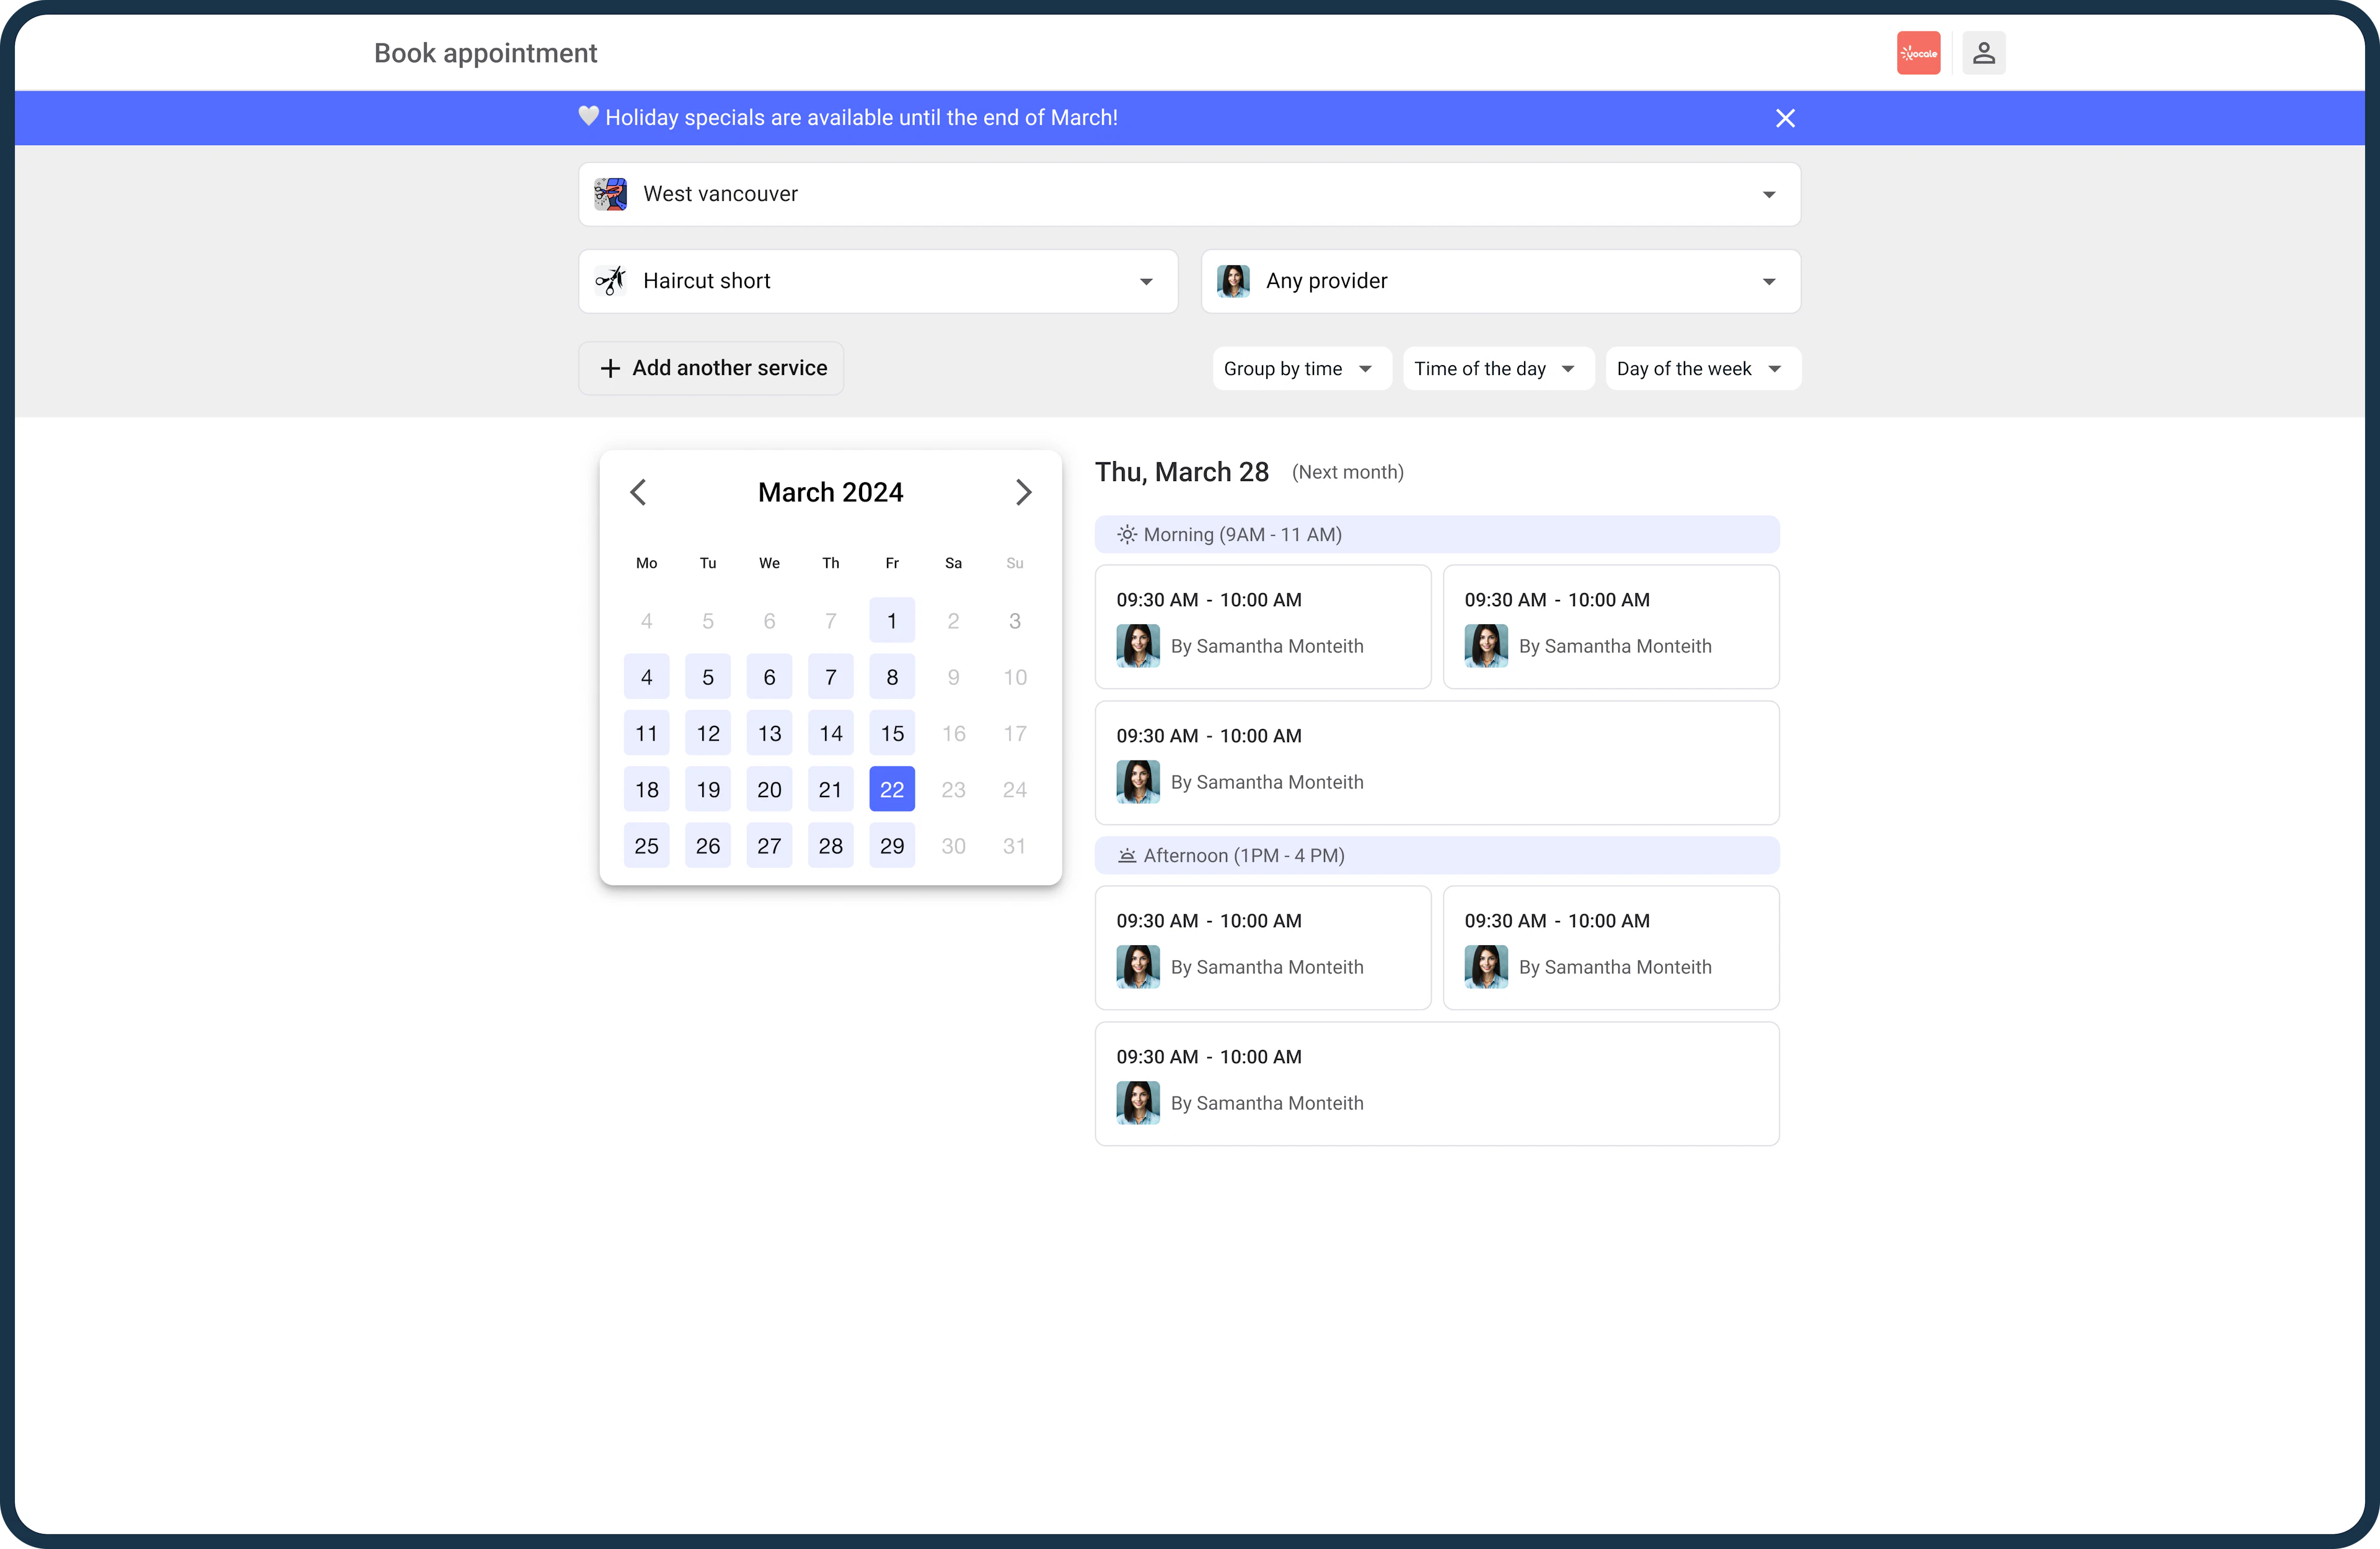
Task: Select March 15 in the calendar
Action: tap(892, 733)
